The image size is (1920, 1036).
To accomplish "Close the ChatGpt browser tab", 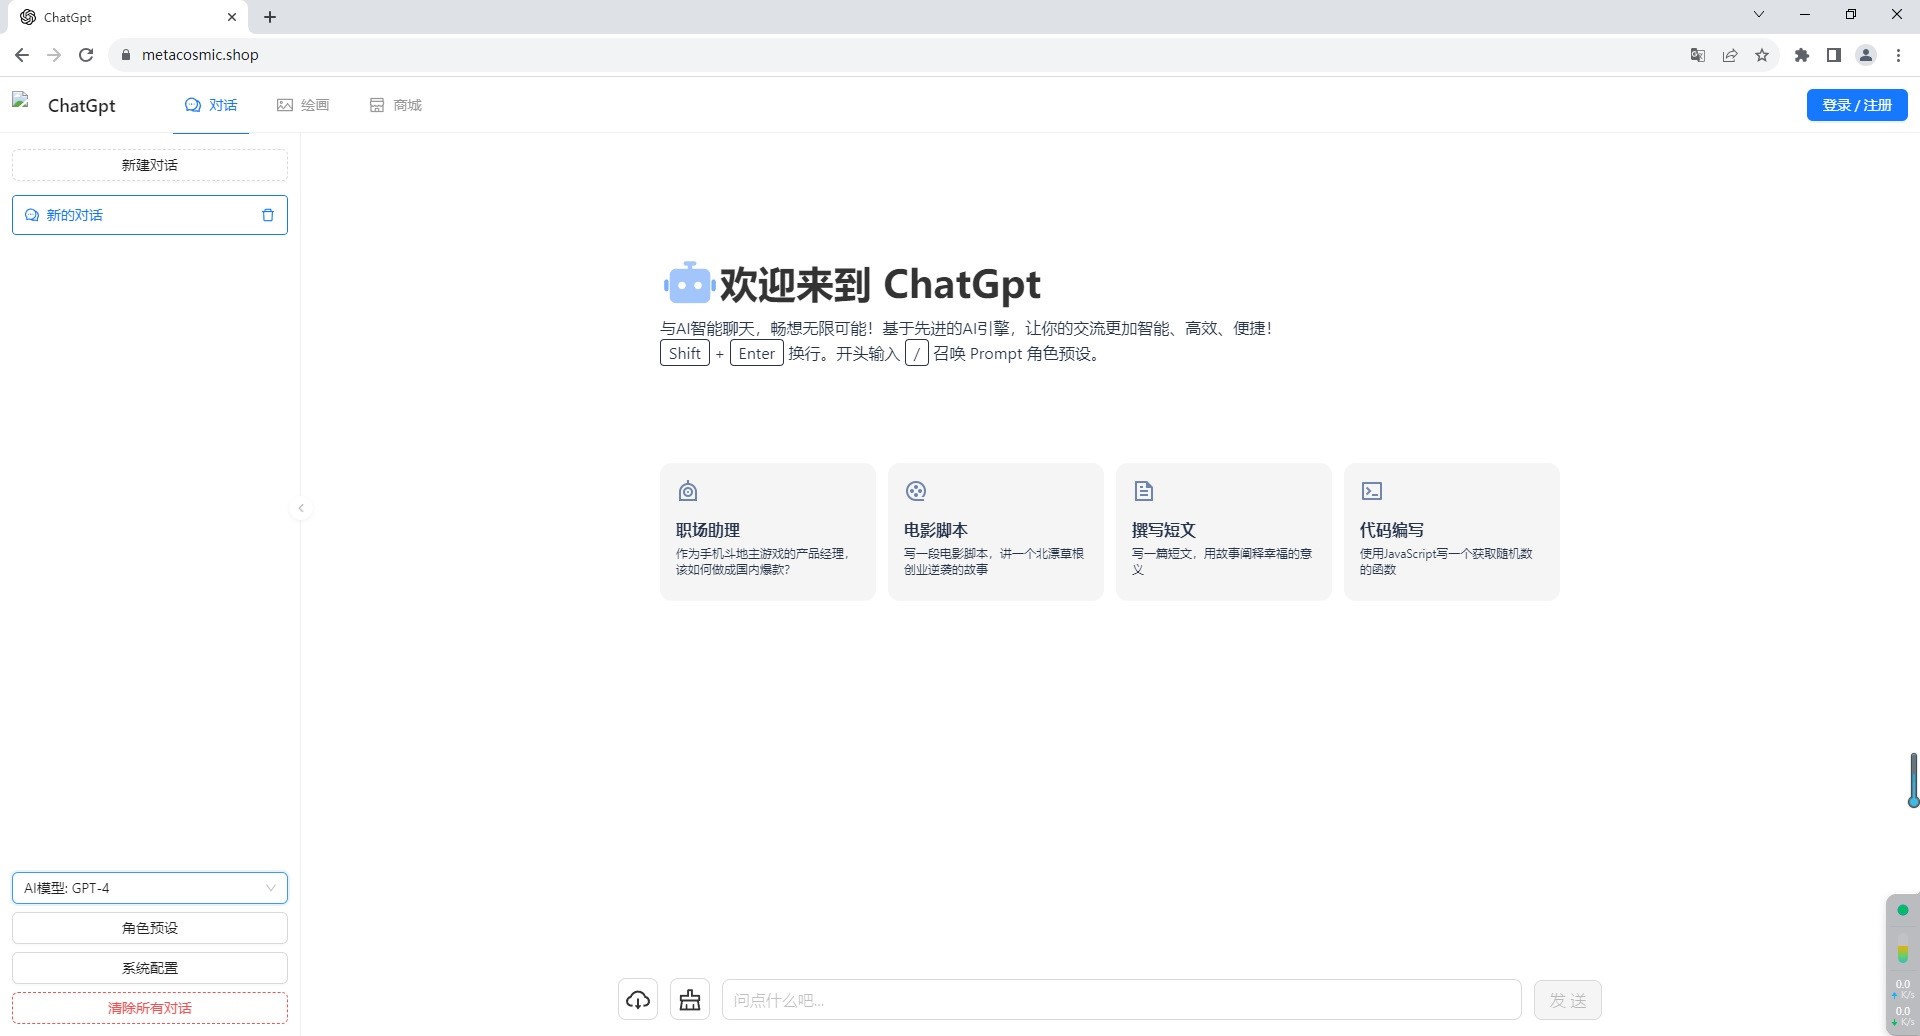I will [232, 17].
